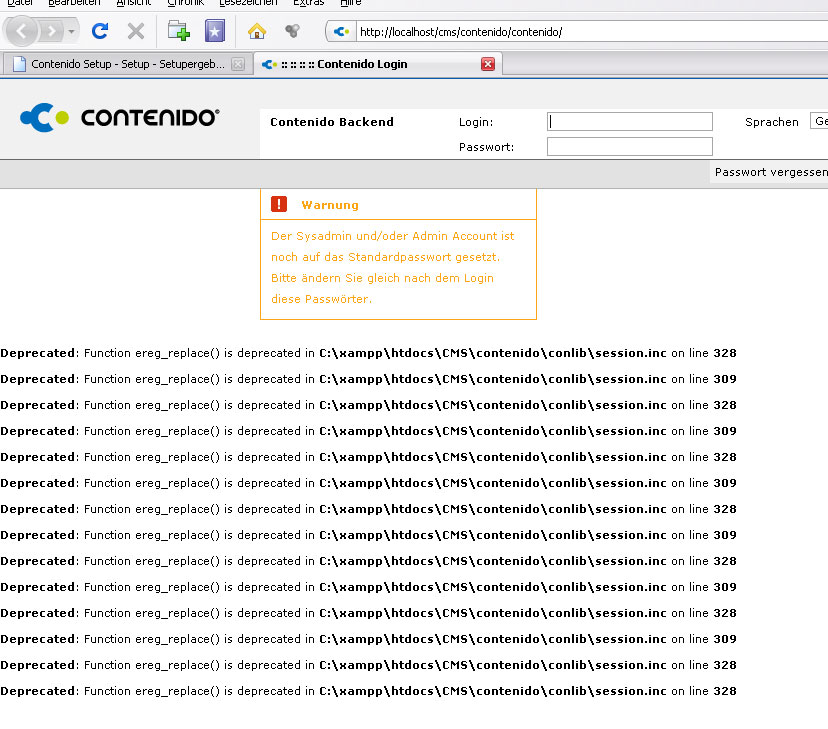Close the Contenido Login tab

488,64
